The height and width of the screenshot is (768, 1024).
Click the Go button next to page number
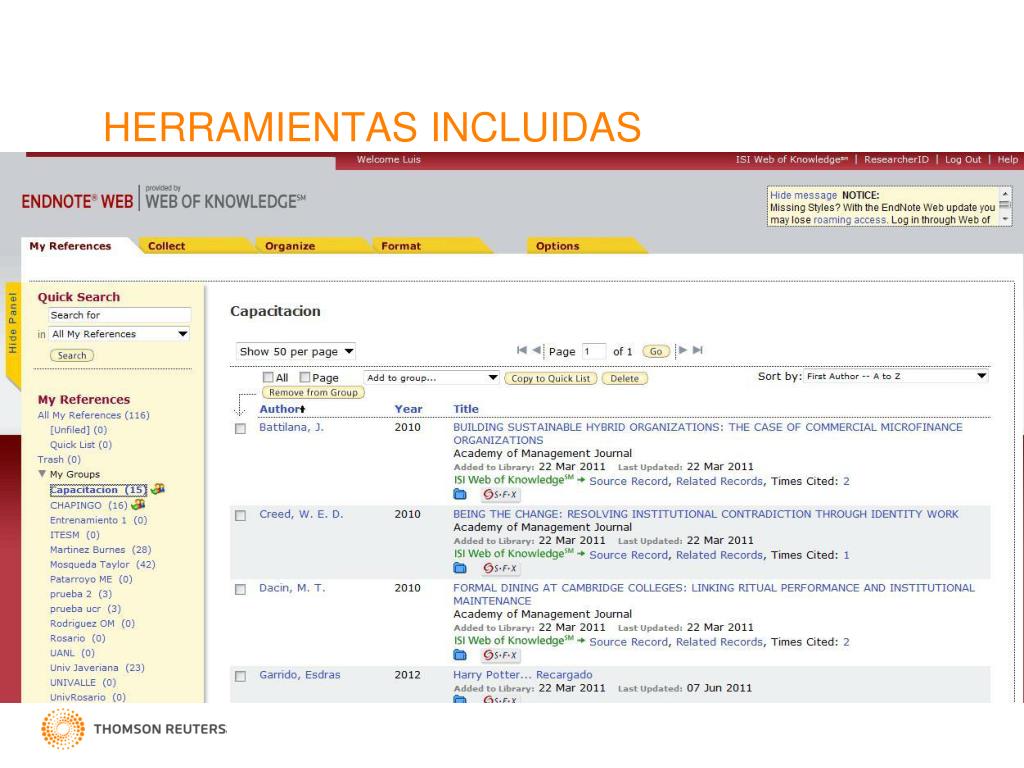pyautogui.click(x=656, y=351)
